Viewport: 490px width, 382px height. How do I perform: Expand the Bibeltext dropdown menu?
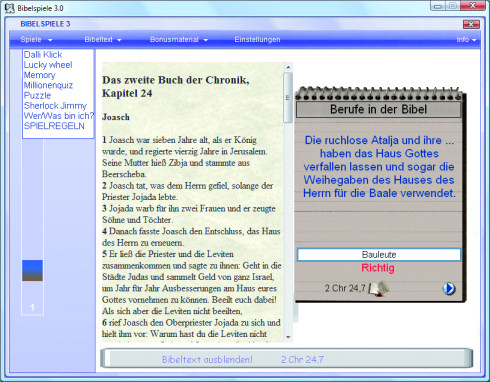pos(103,40)
